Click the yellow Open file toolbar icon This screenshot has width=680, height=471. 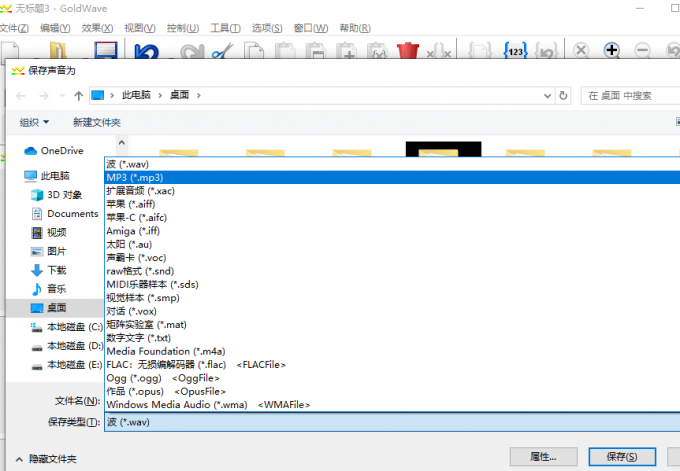tap(58, 50)
